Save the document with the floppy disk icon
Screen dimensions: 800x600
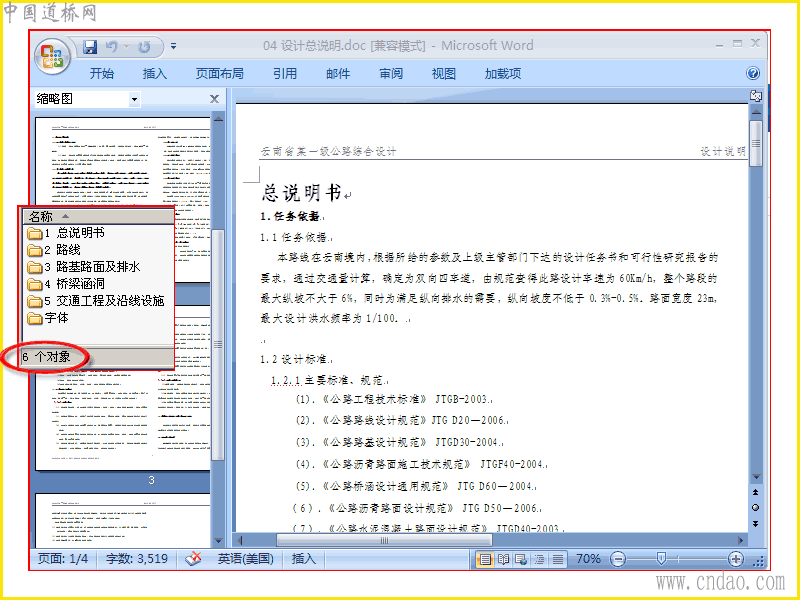click(90, 47)
